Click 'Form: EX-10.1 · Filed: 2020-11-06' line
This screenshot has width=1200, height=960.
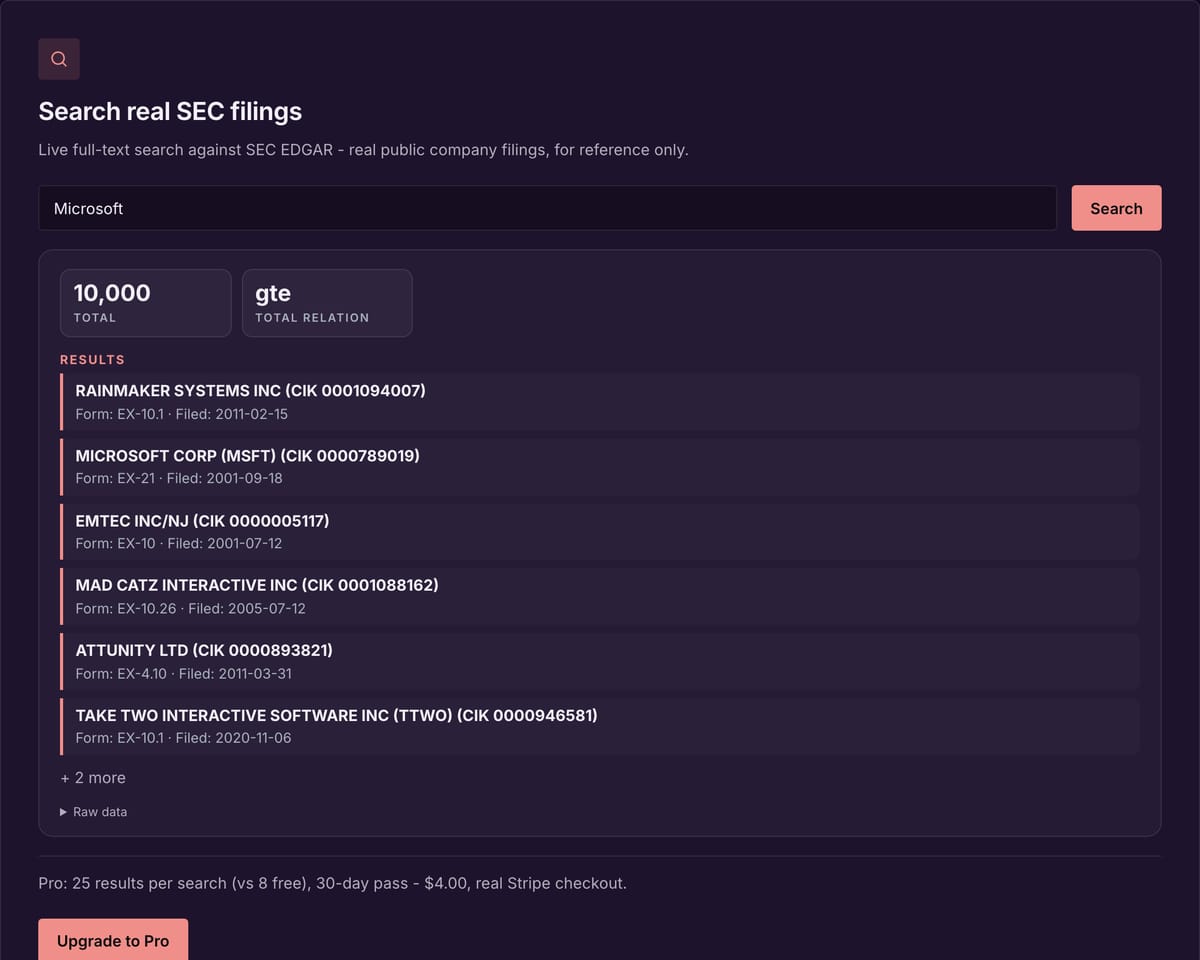pyautogui.click(x=184, y=739)
